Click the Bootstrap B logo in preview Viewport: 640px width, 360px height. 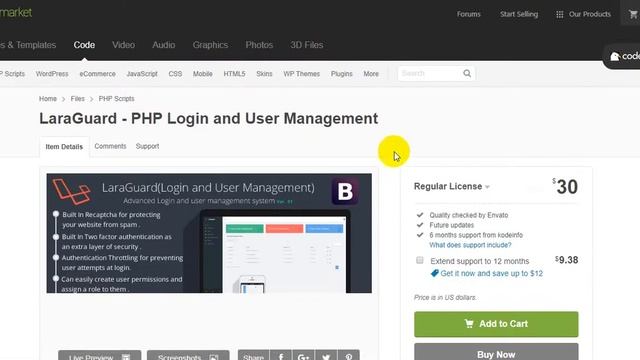pos(345,191)
